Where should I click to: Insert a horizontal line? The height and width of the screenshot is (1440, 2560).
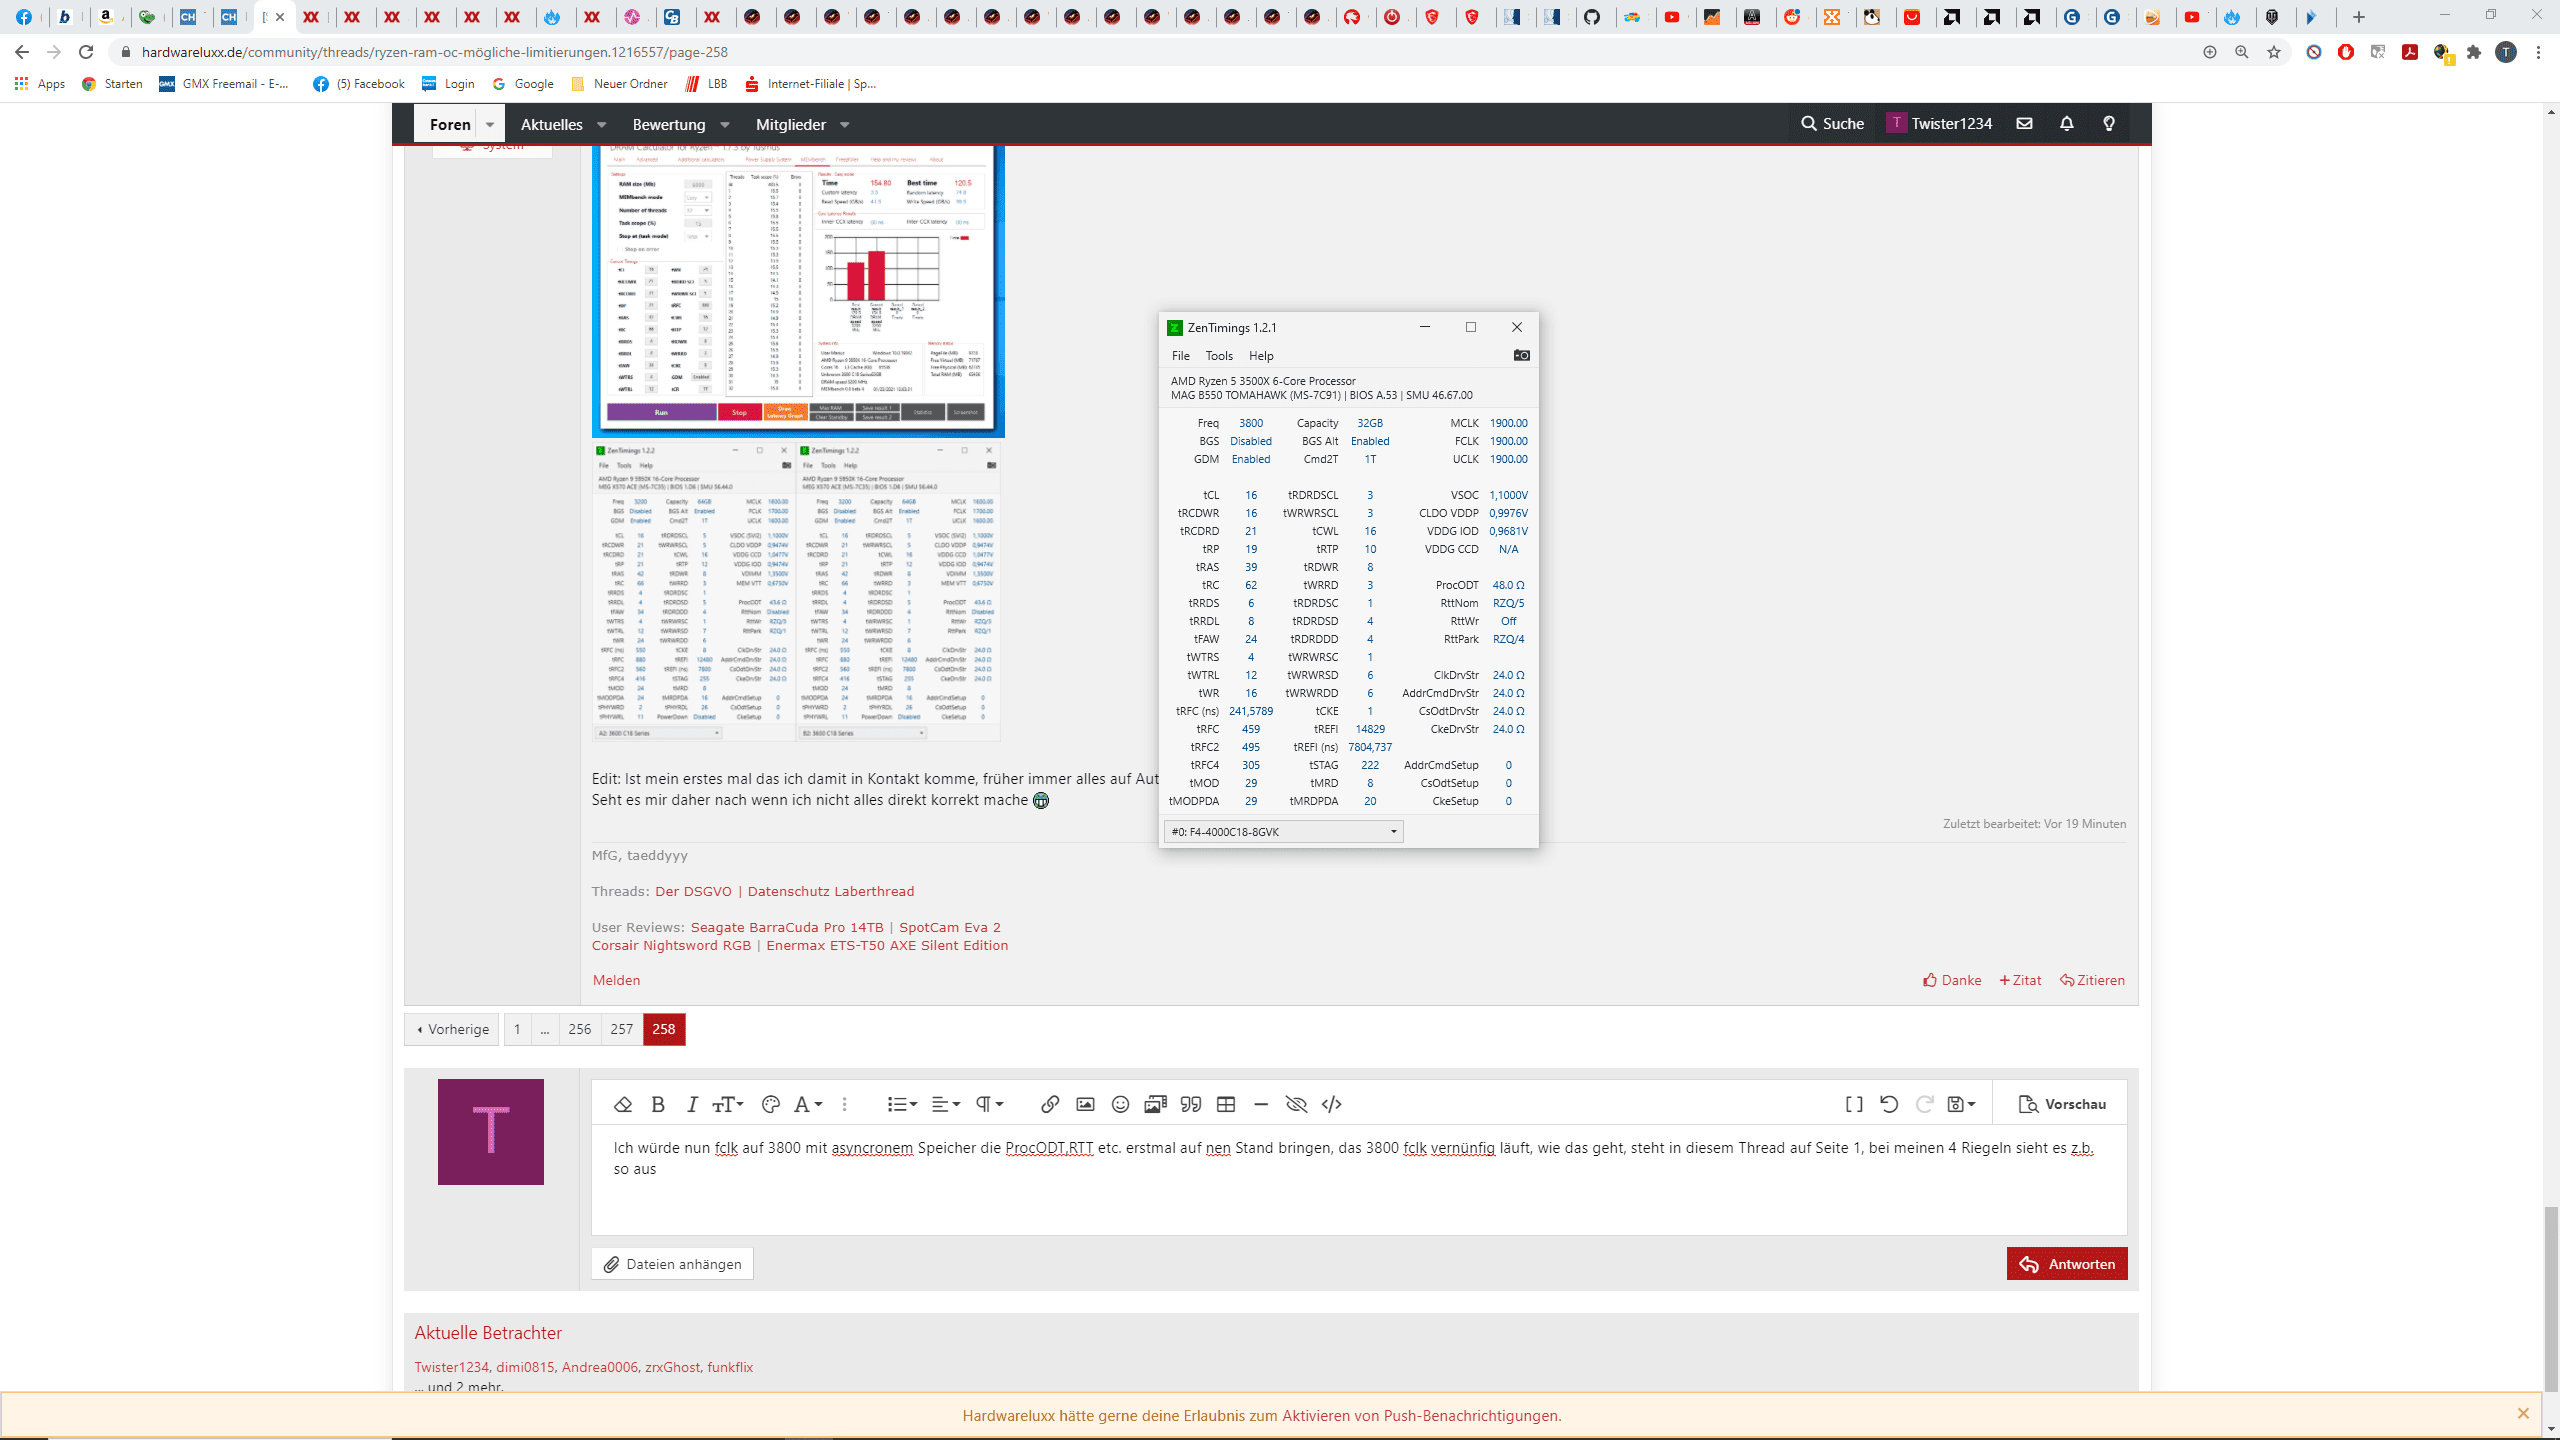[x=1261, y=1104]
